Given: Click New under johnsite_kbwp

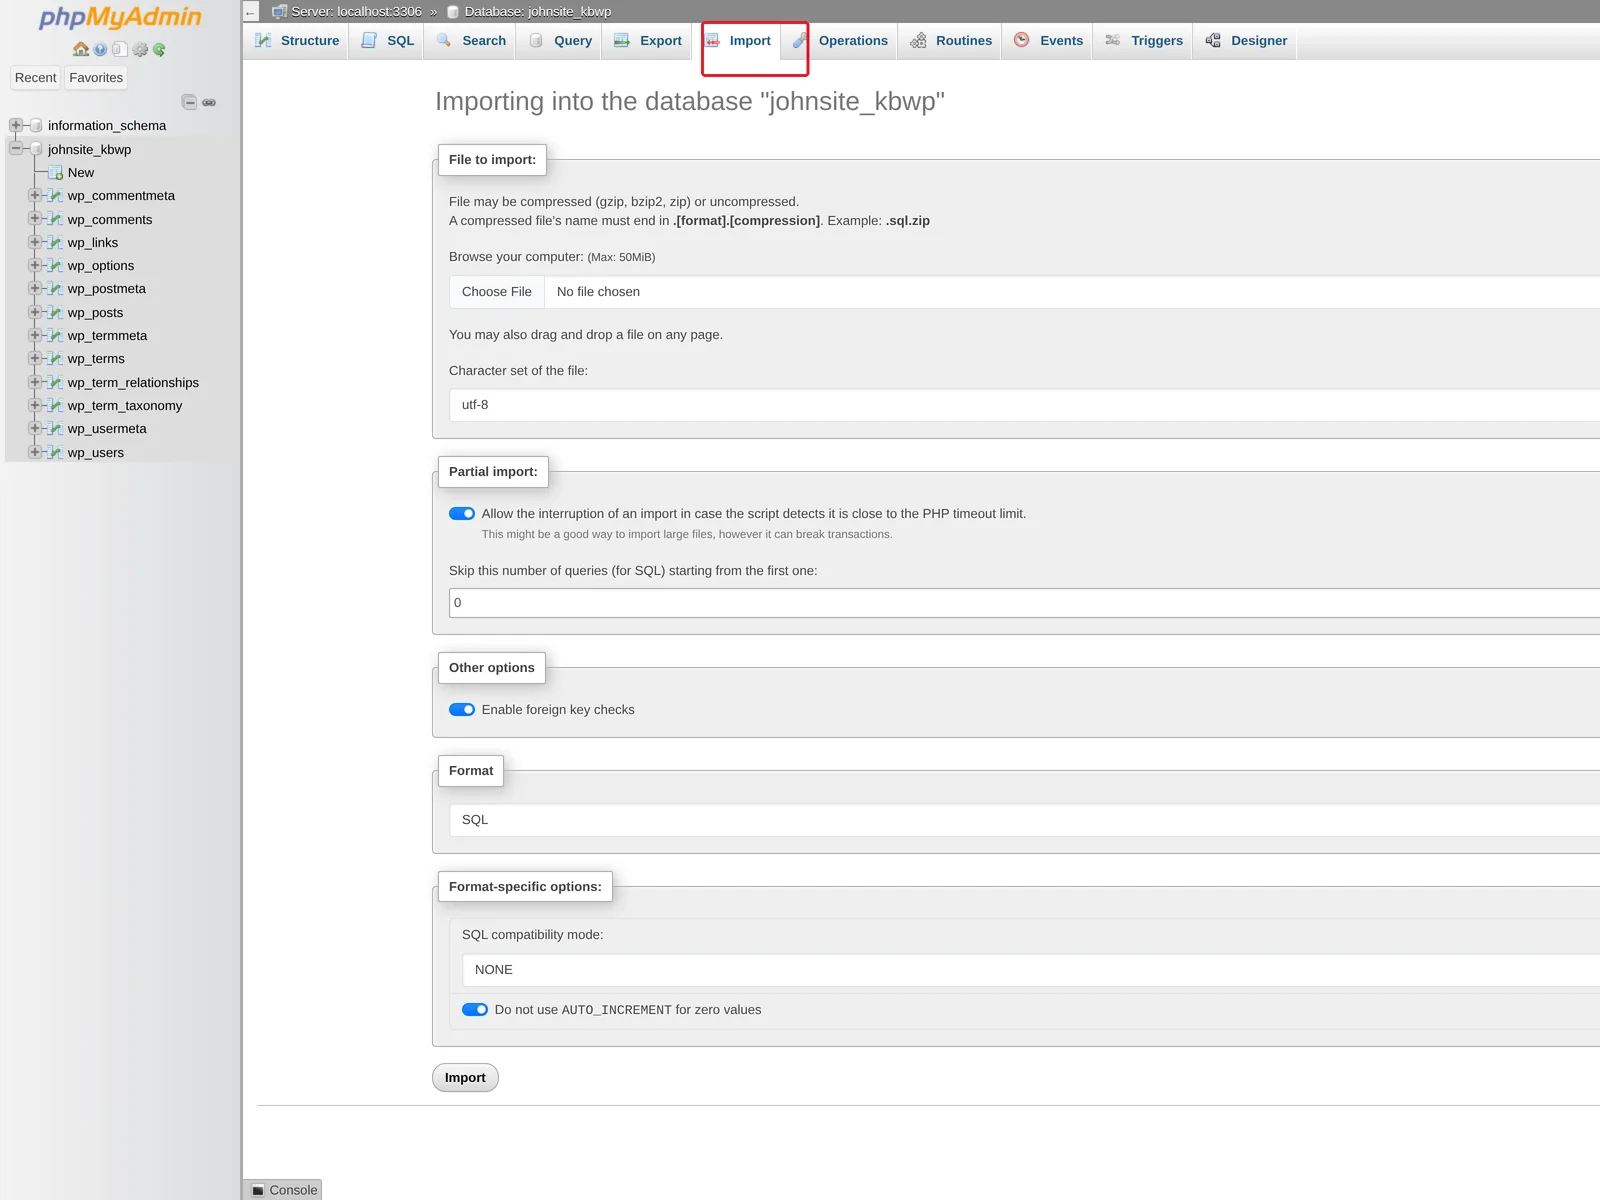Looking at the screenshot, I should click(x=81, y=173).
